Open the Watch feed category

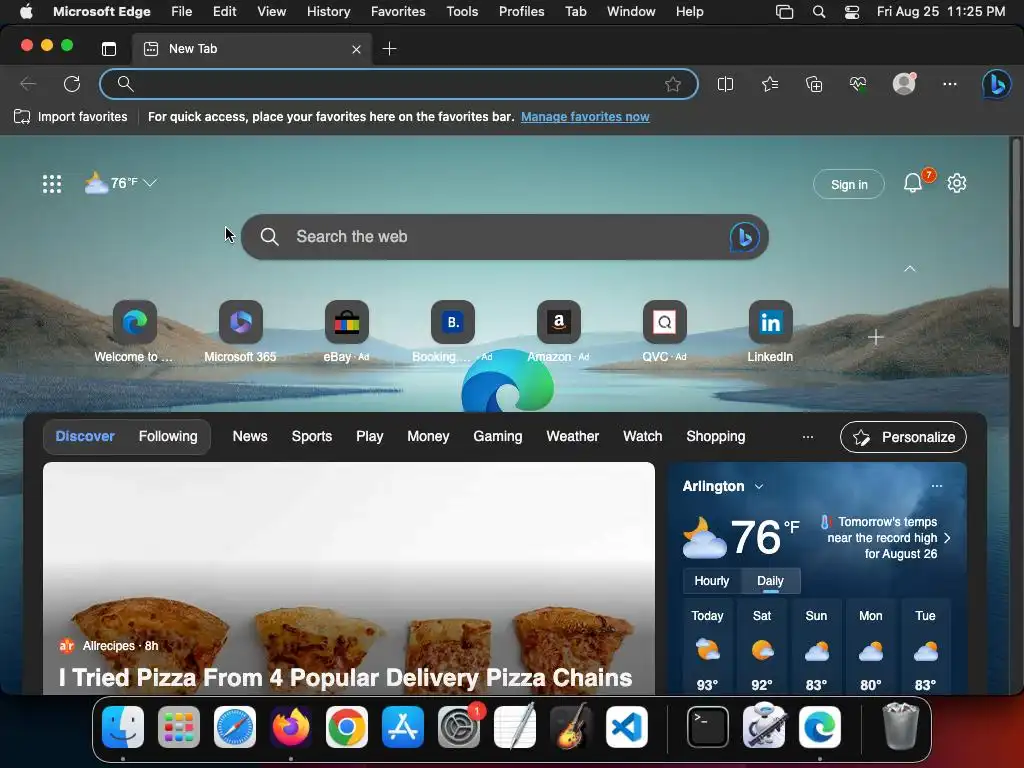(643, 436)
